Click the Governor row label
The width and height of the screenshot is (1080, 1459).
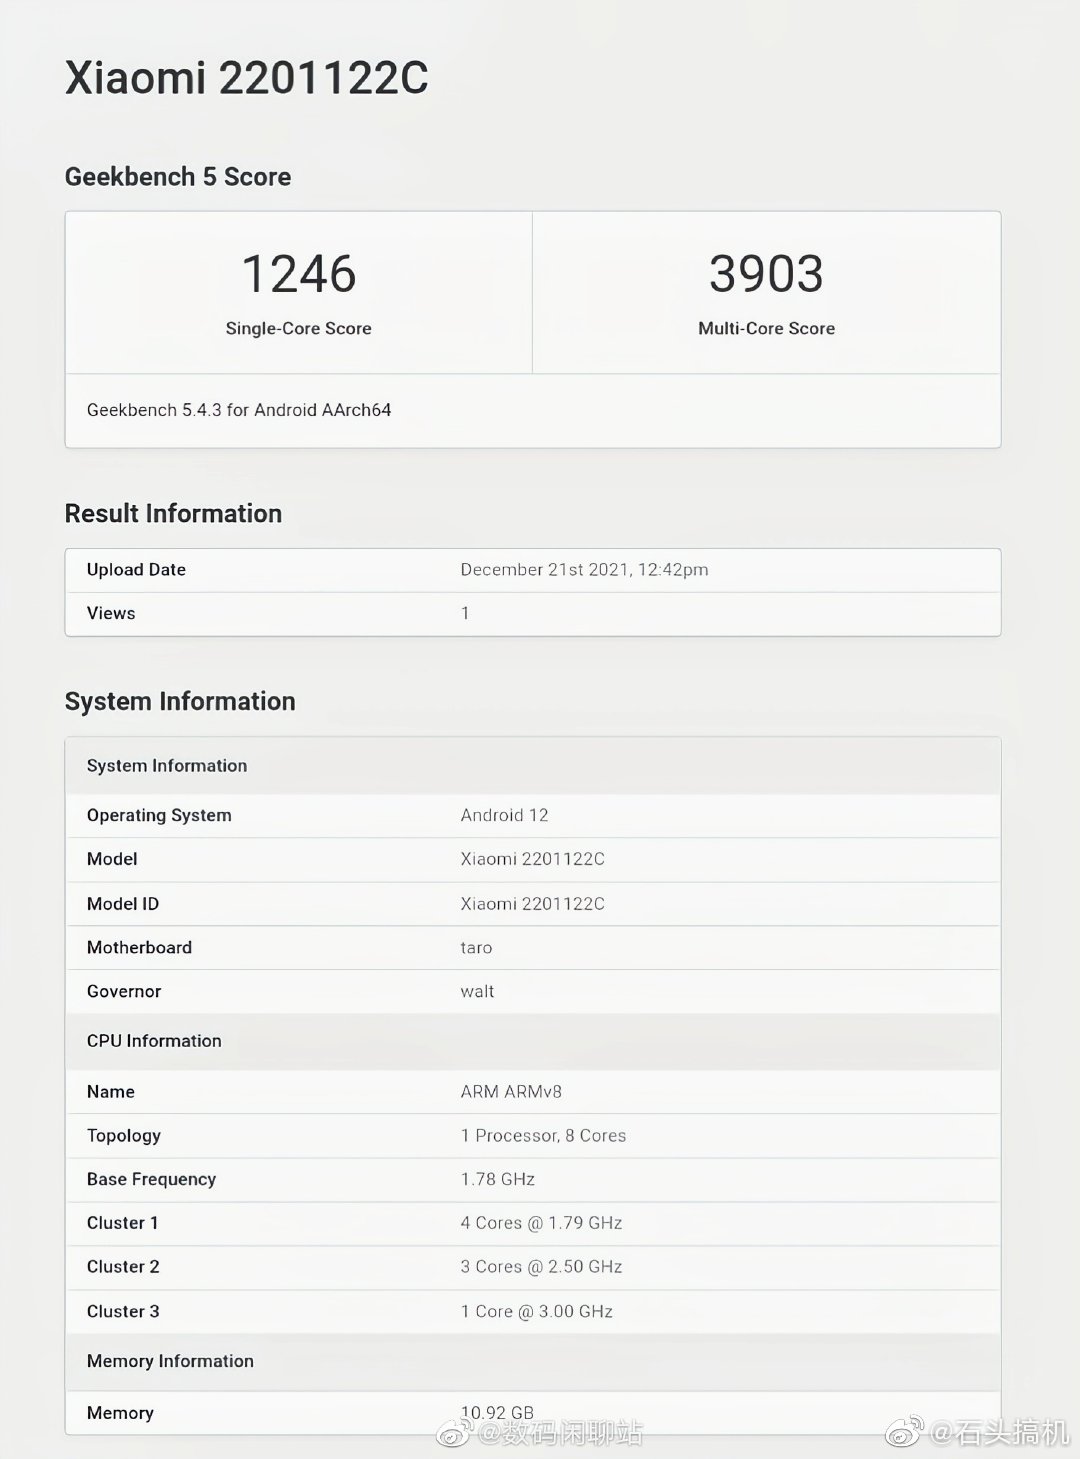tap(124, 992)
